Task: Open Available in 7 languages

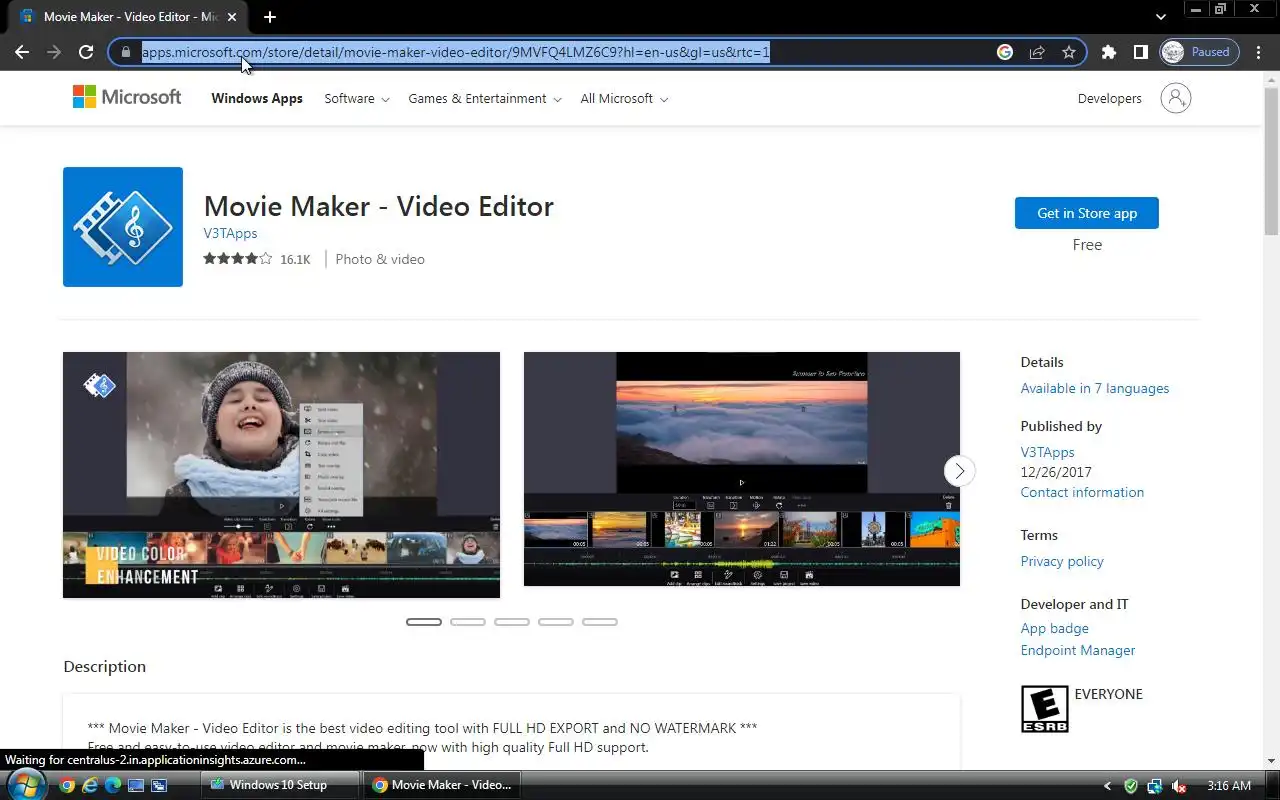Action: click(1095, 388)
